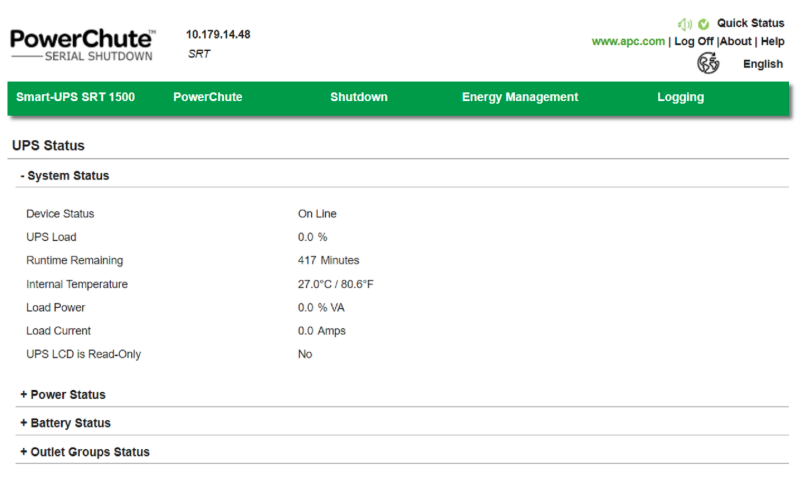Open the Smart-UPS SRT 1500 menu
The height and width of the screenshot is (486, 802).
(75, 97)
